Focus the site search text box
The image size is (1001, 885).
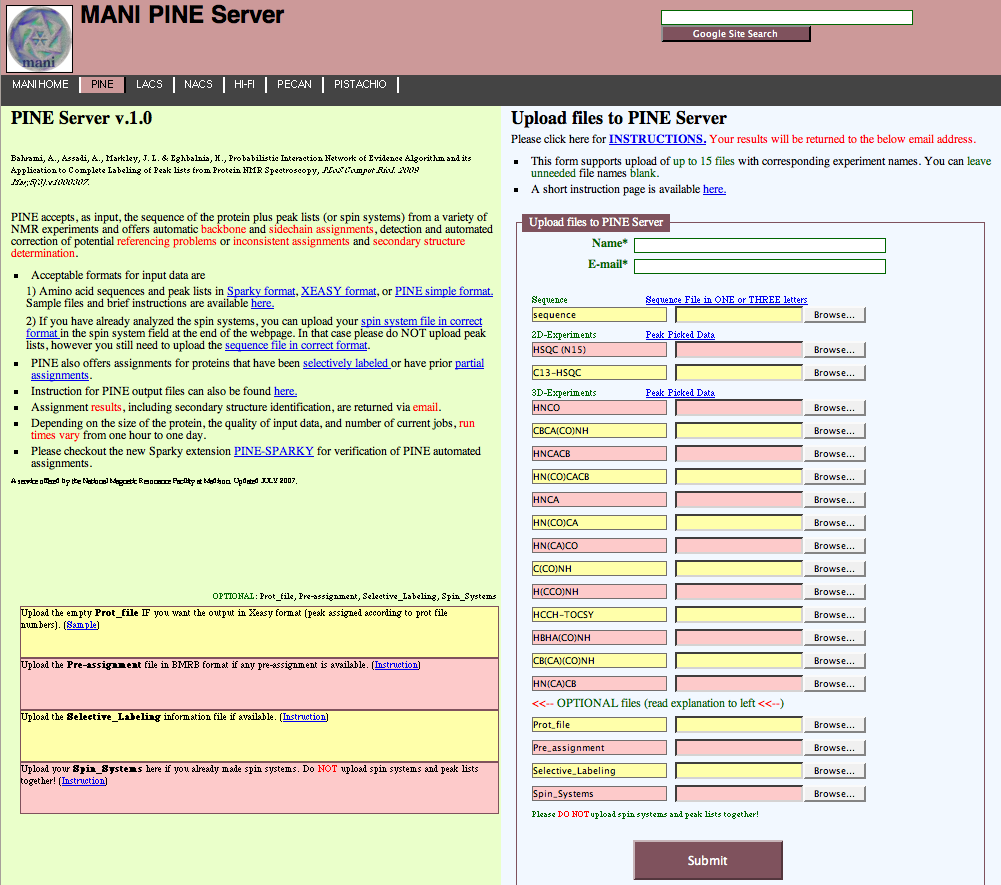[786, 17]
